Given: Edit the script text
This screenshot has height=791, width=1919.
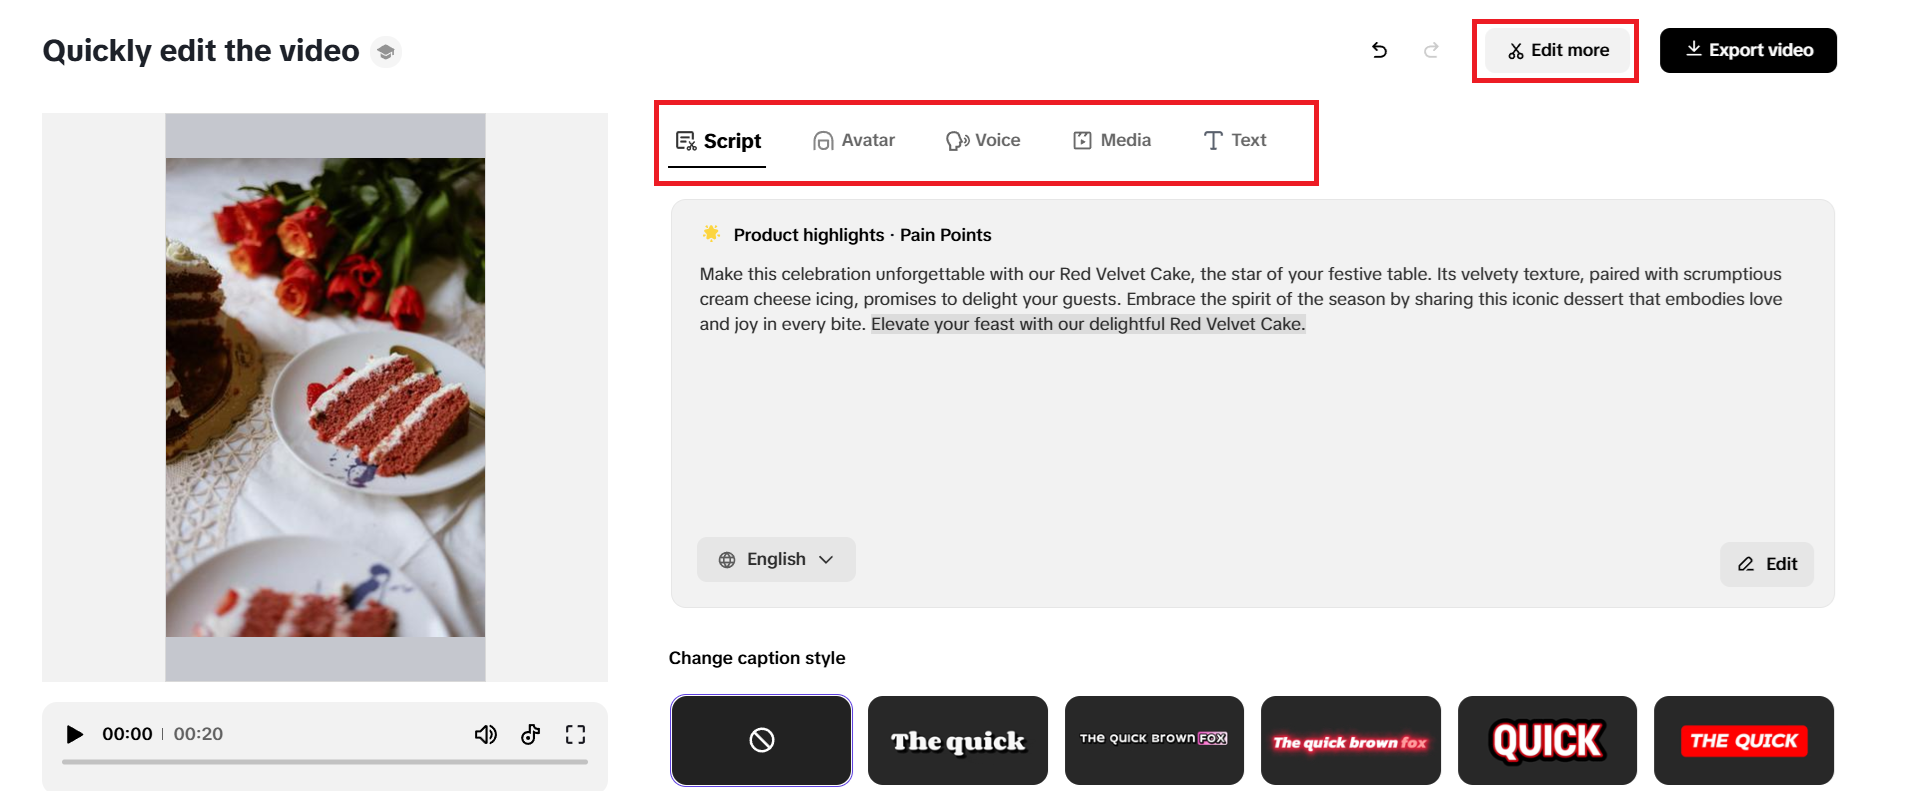Looking at the screenshot, I should [x=1767, y=564].
